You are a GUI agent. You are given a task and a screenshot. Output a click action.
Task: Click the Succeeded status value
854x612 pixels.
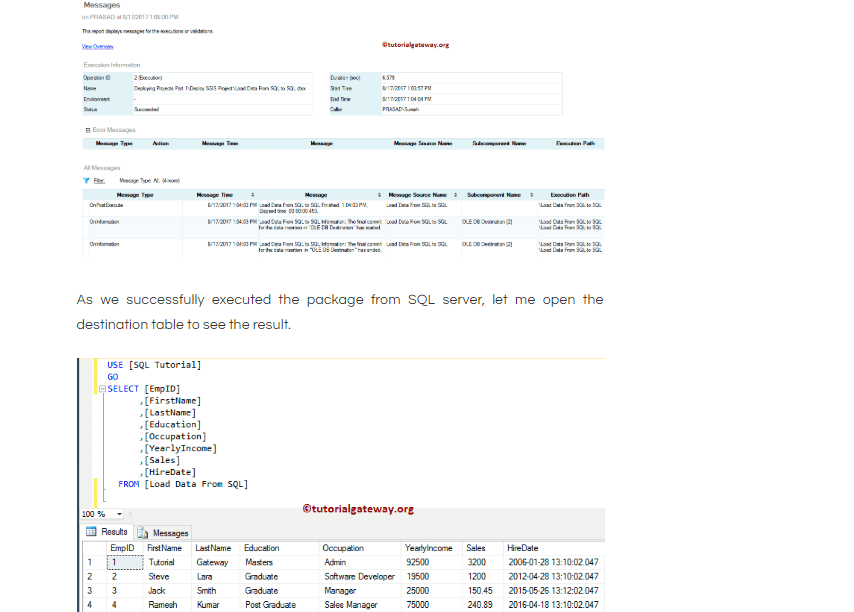(x=147, y=109)
